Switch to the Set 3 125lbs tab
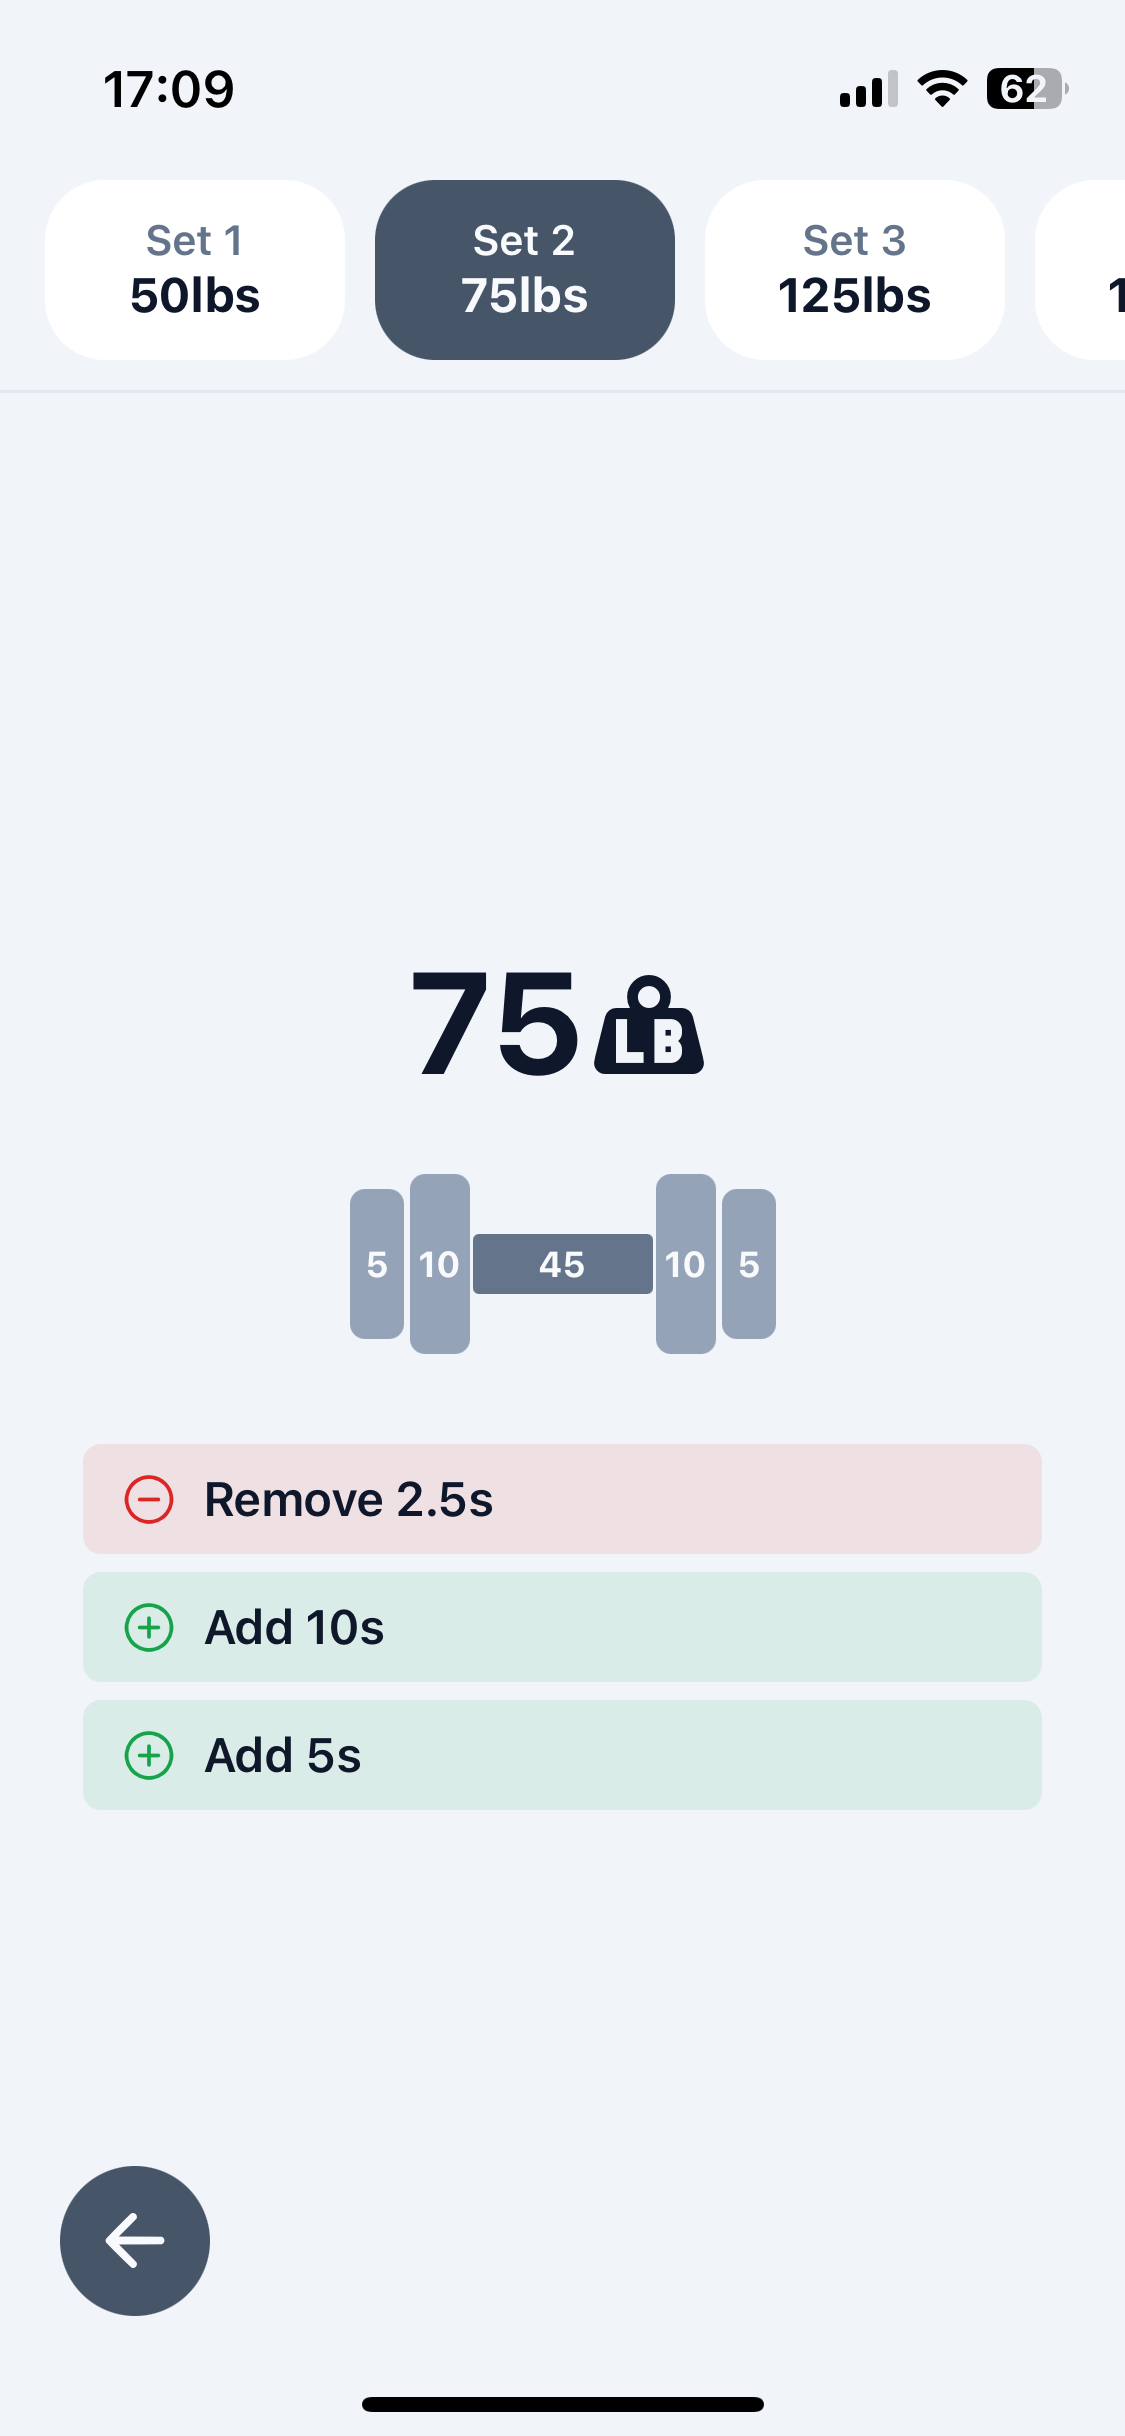The height and width of the screenshot is (2436, 1125). [854, 268]
